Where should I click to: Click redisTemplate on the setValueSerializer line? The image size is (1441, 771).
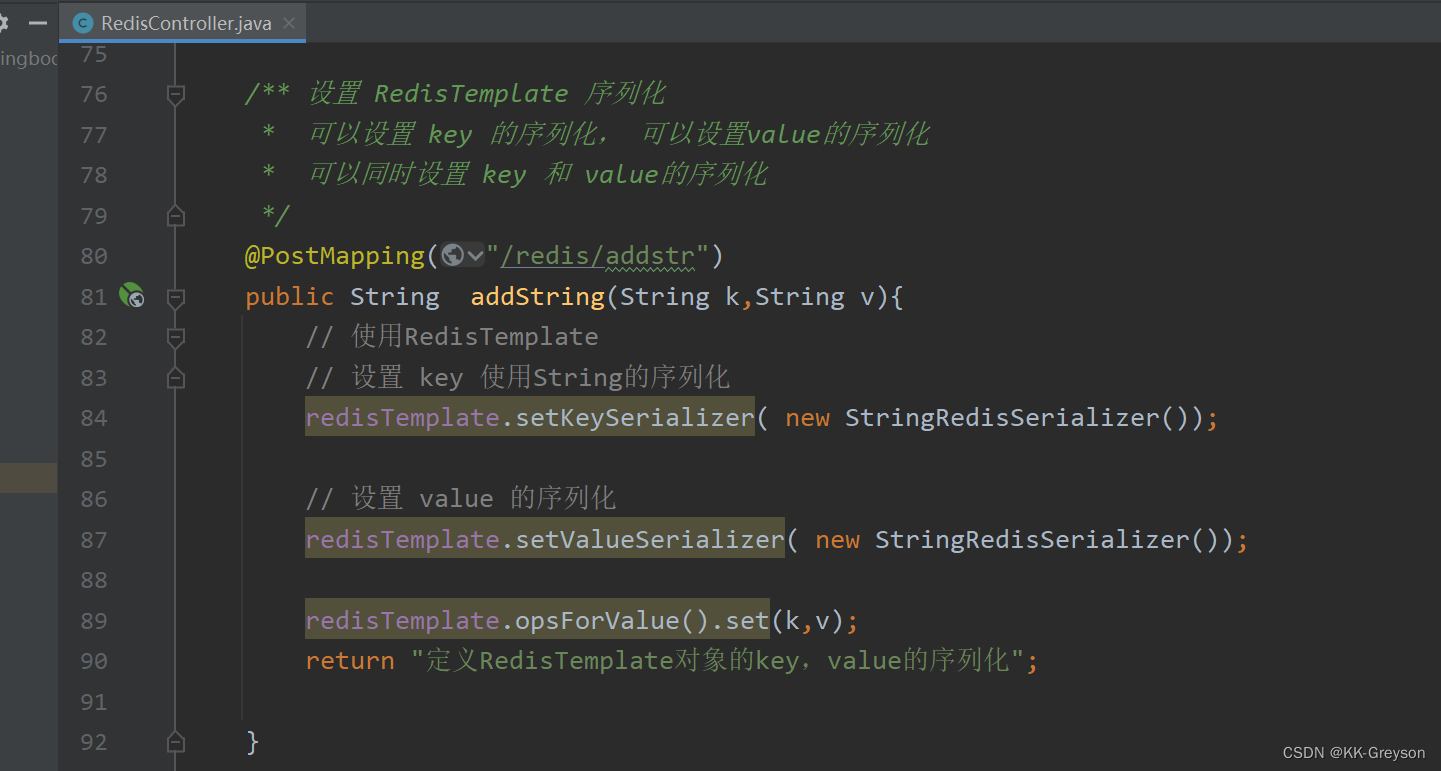tap(402, 540)
